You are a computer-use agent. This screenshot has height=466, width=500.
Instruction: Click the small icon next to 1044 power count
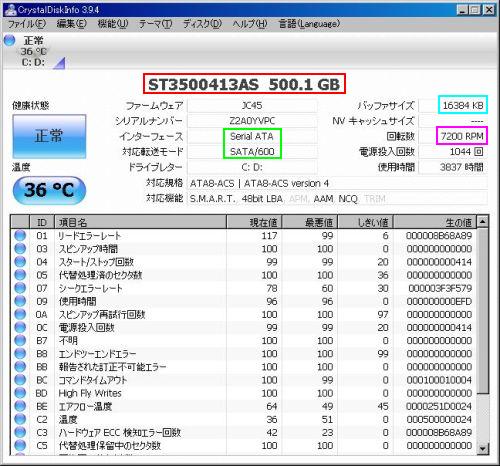click(x=479, y=152)
